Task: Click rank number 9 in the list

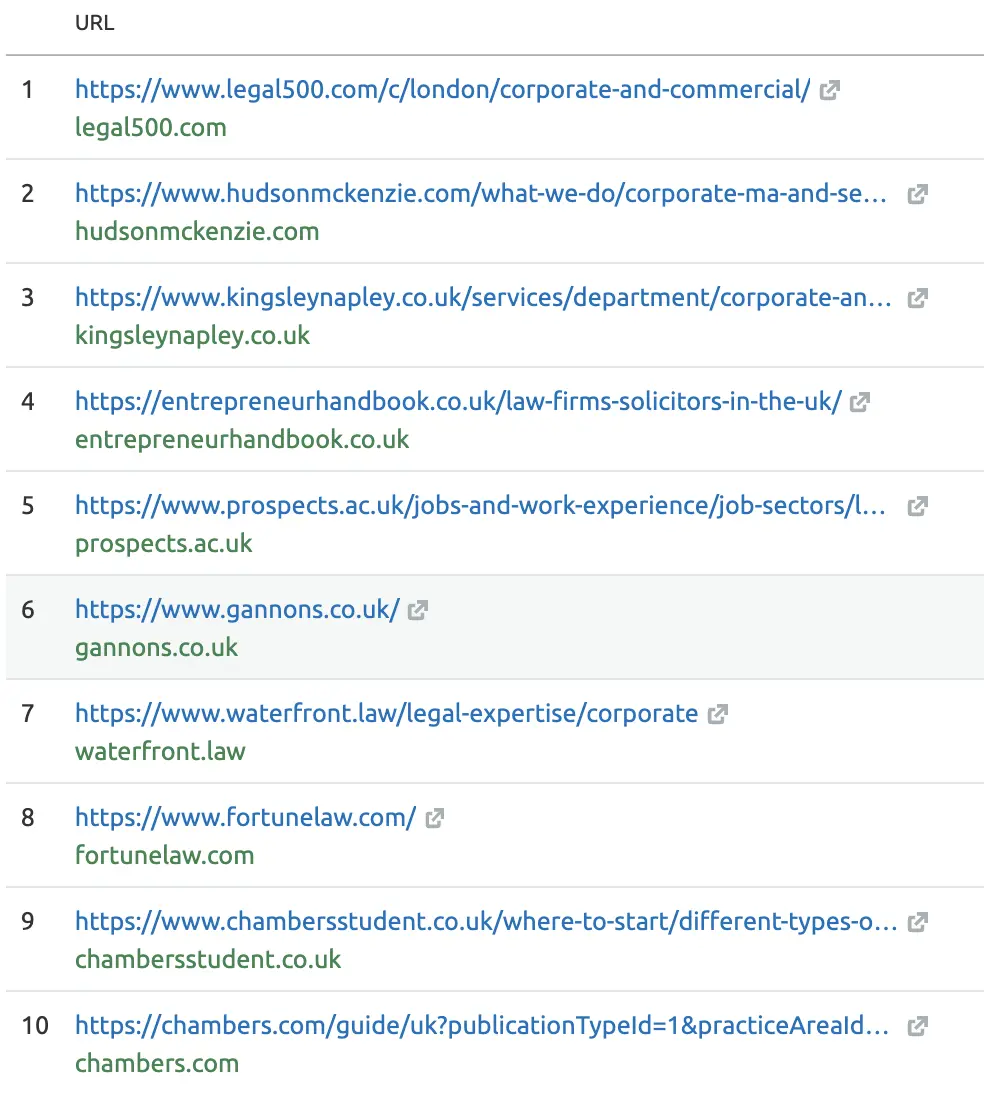Action: pos(28,922)
